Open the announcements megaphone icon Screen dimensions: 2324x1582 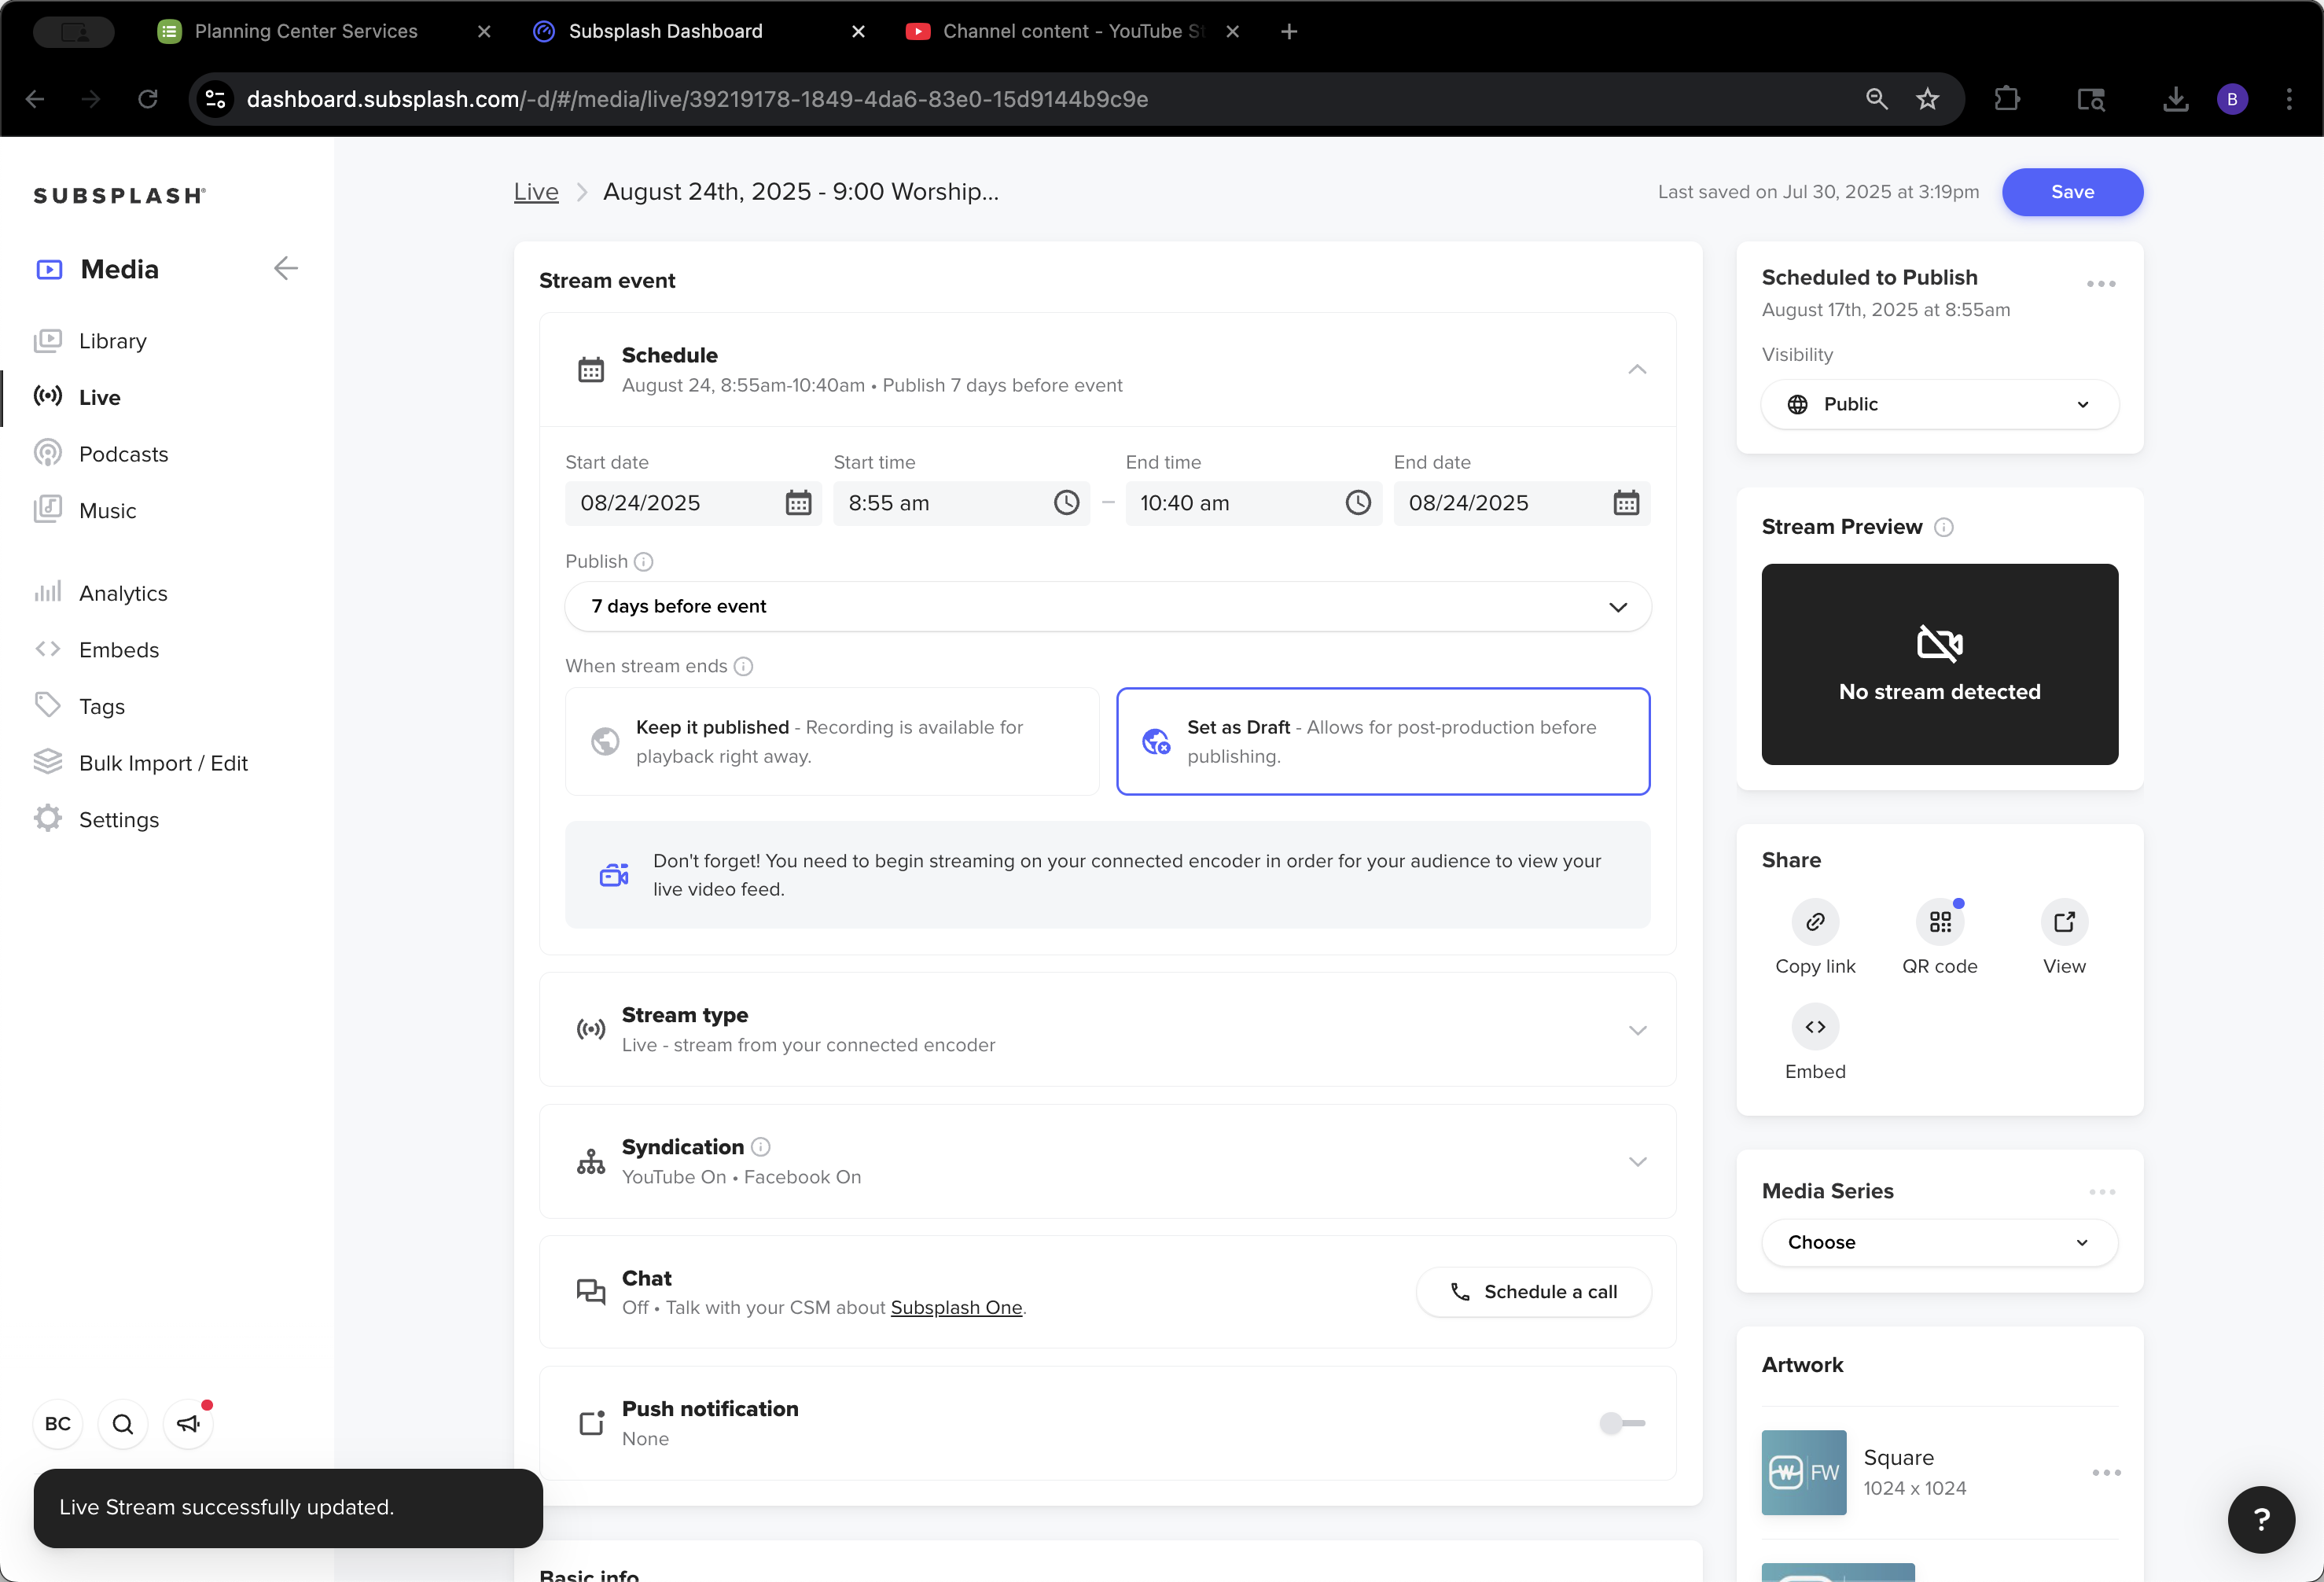(188, 1423)
